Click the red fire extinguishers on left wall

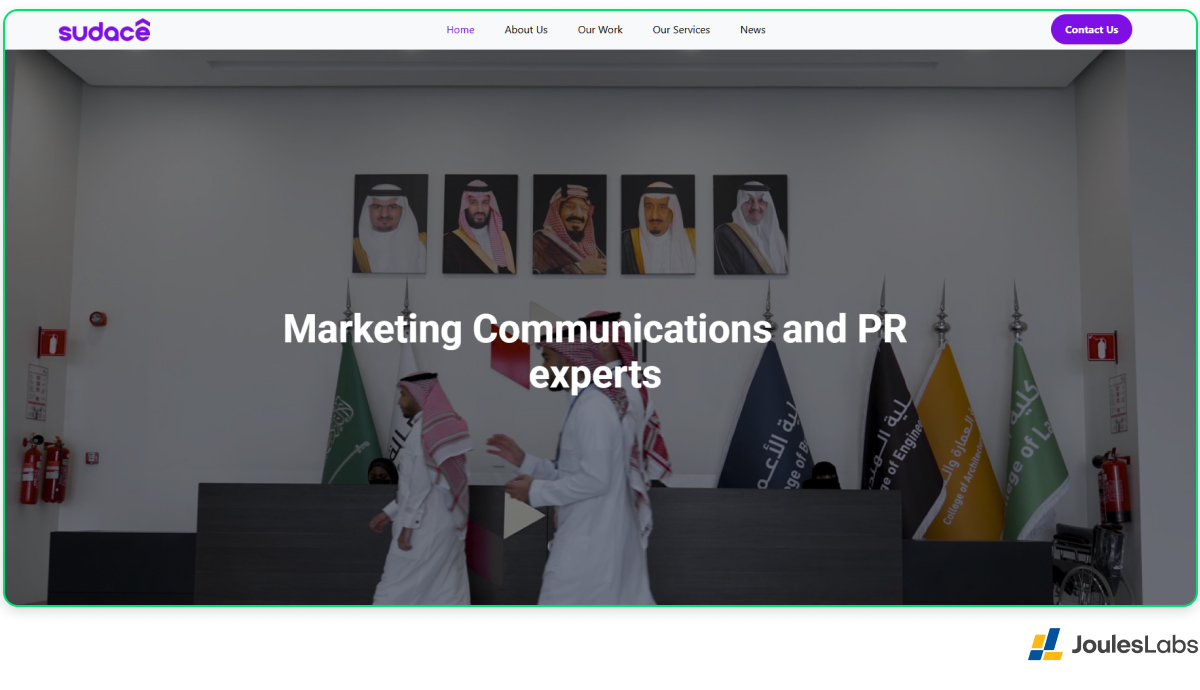click(x=43, y=468)
